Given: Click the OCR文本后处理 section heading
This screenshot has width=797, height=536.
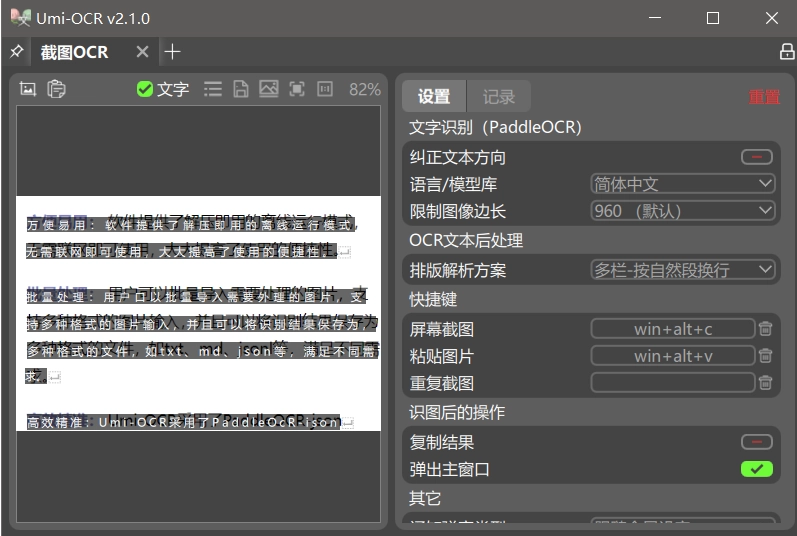Looking at the screenshot, I should pos(466,240).
